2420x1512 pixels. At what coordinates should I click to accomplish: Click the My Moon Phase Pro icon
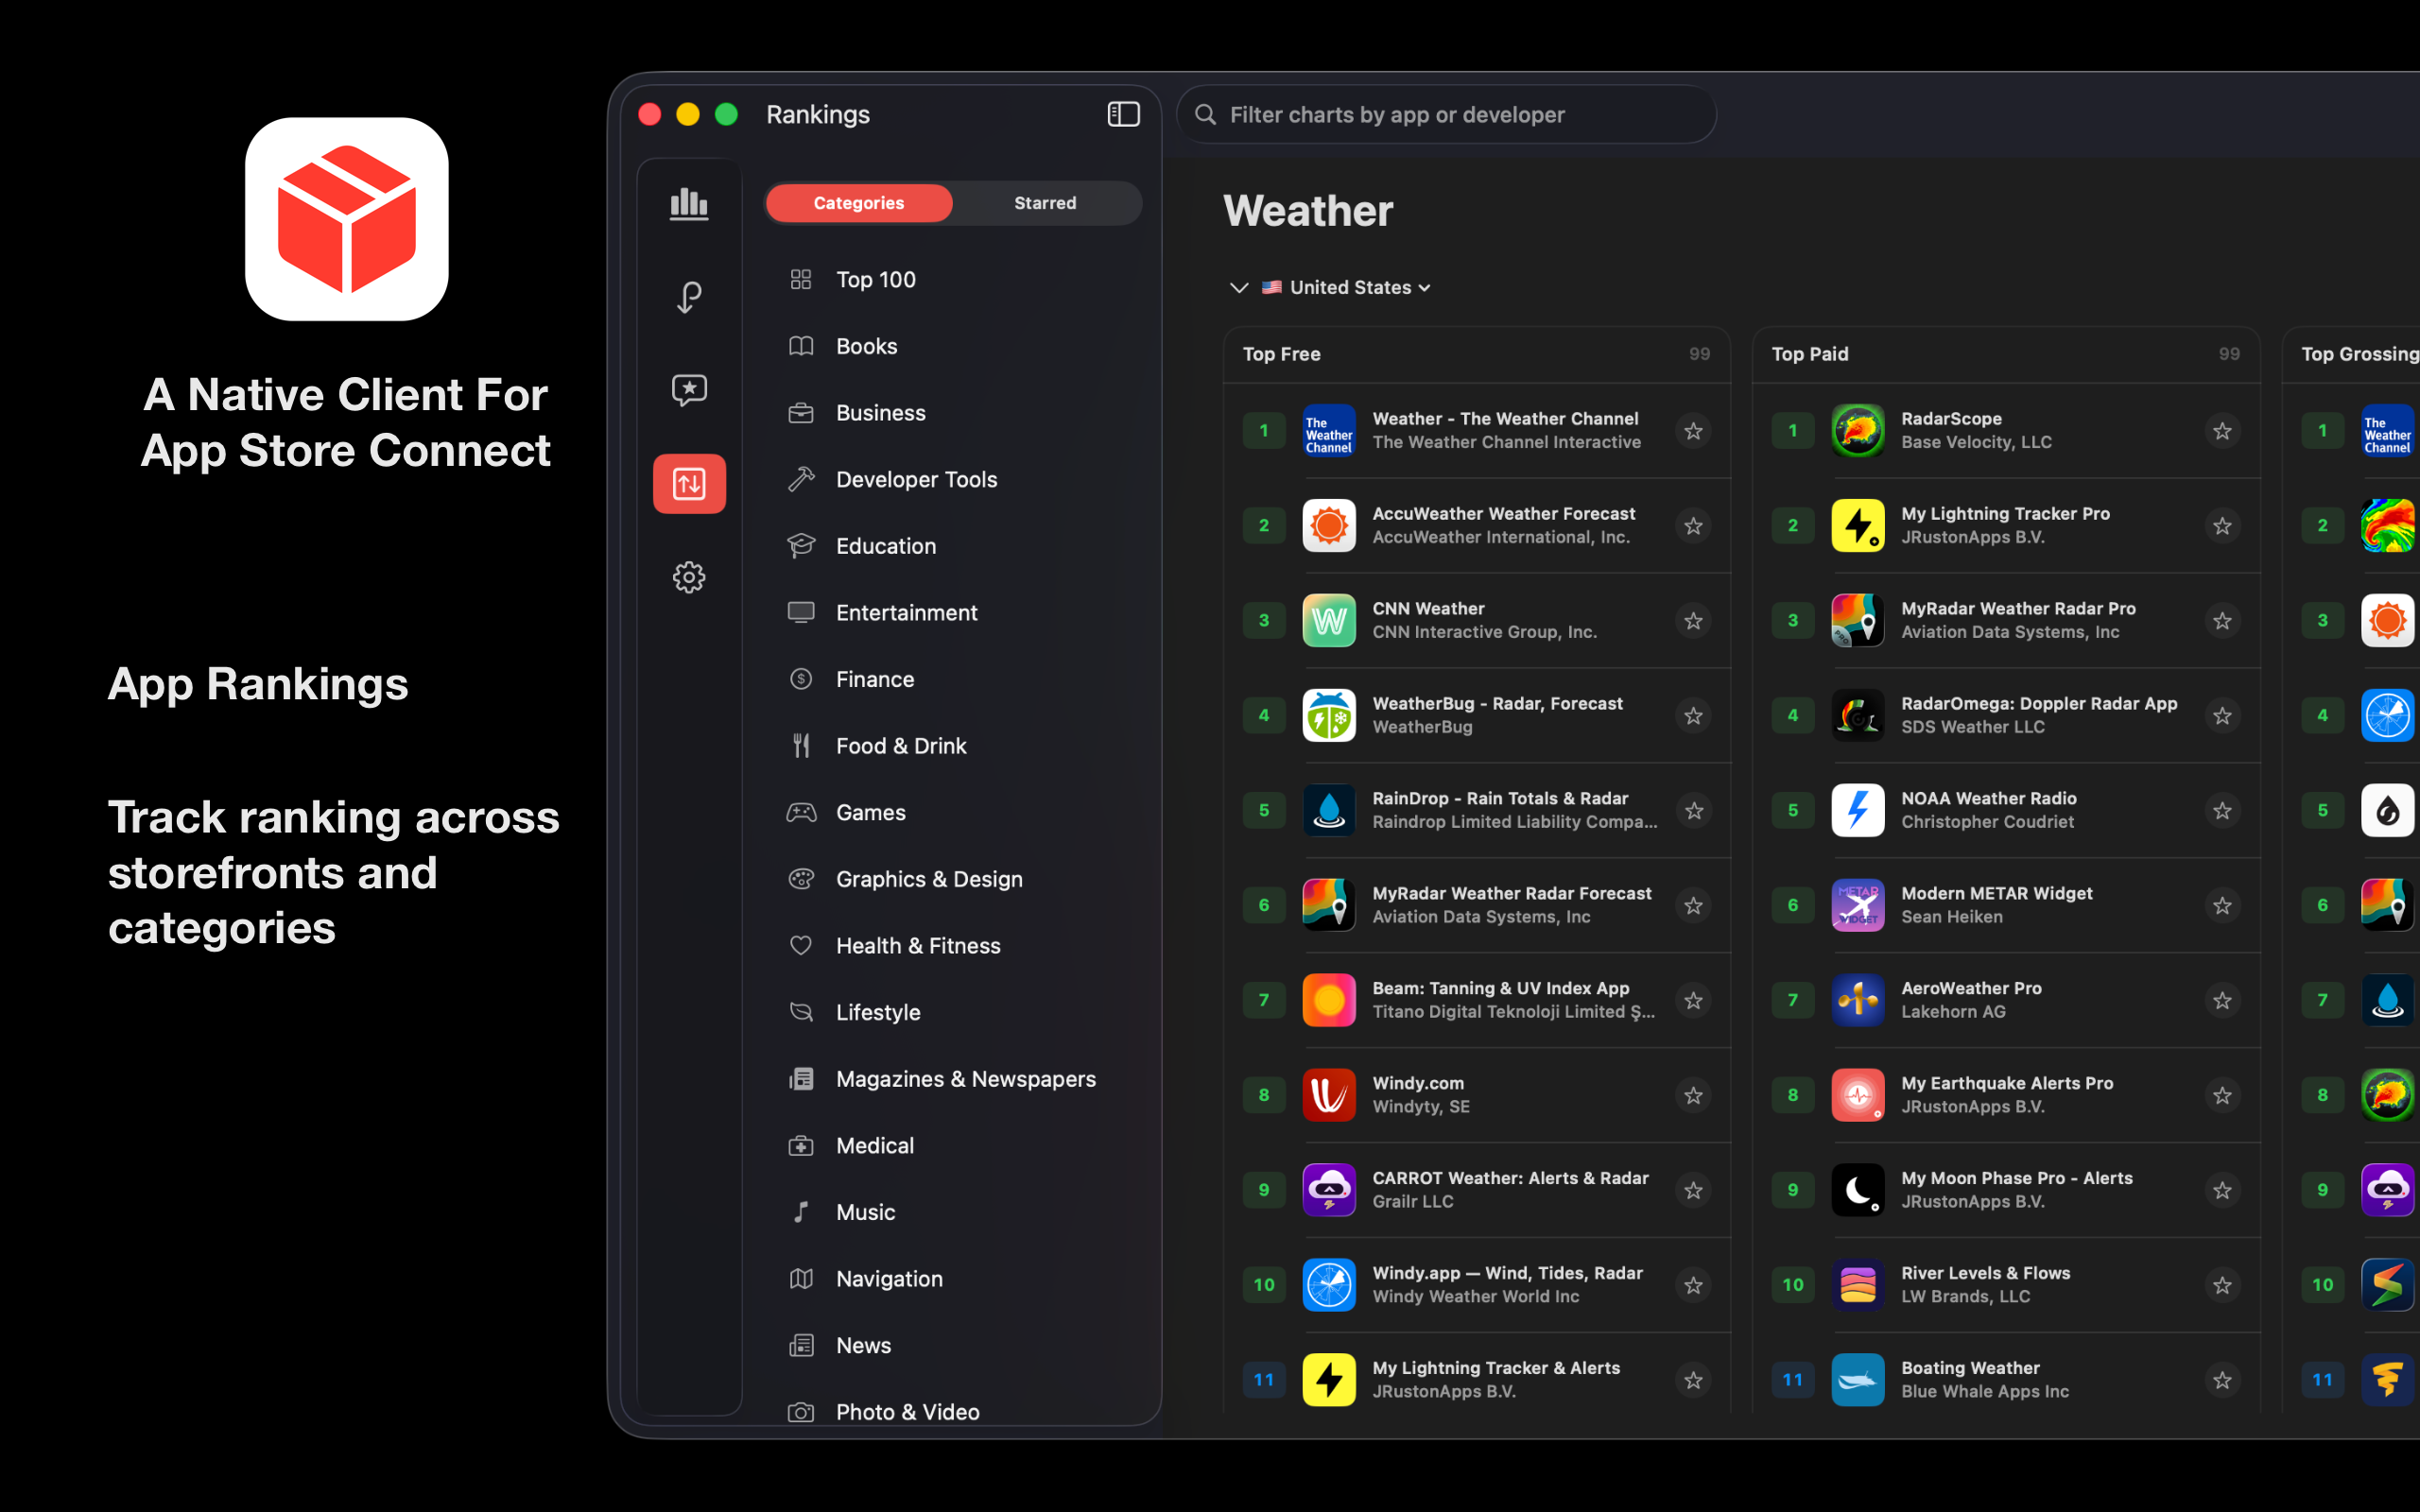pos(1858,1191)
